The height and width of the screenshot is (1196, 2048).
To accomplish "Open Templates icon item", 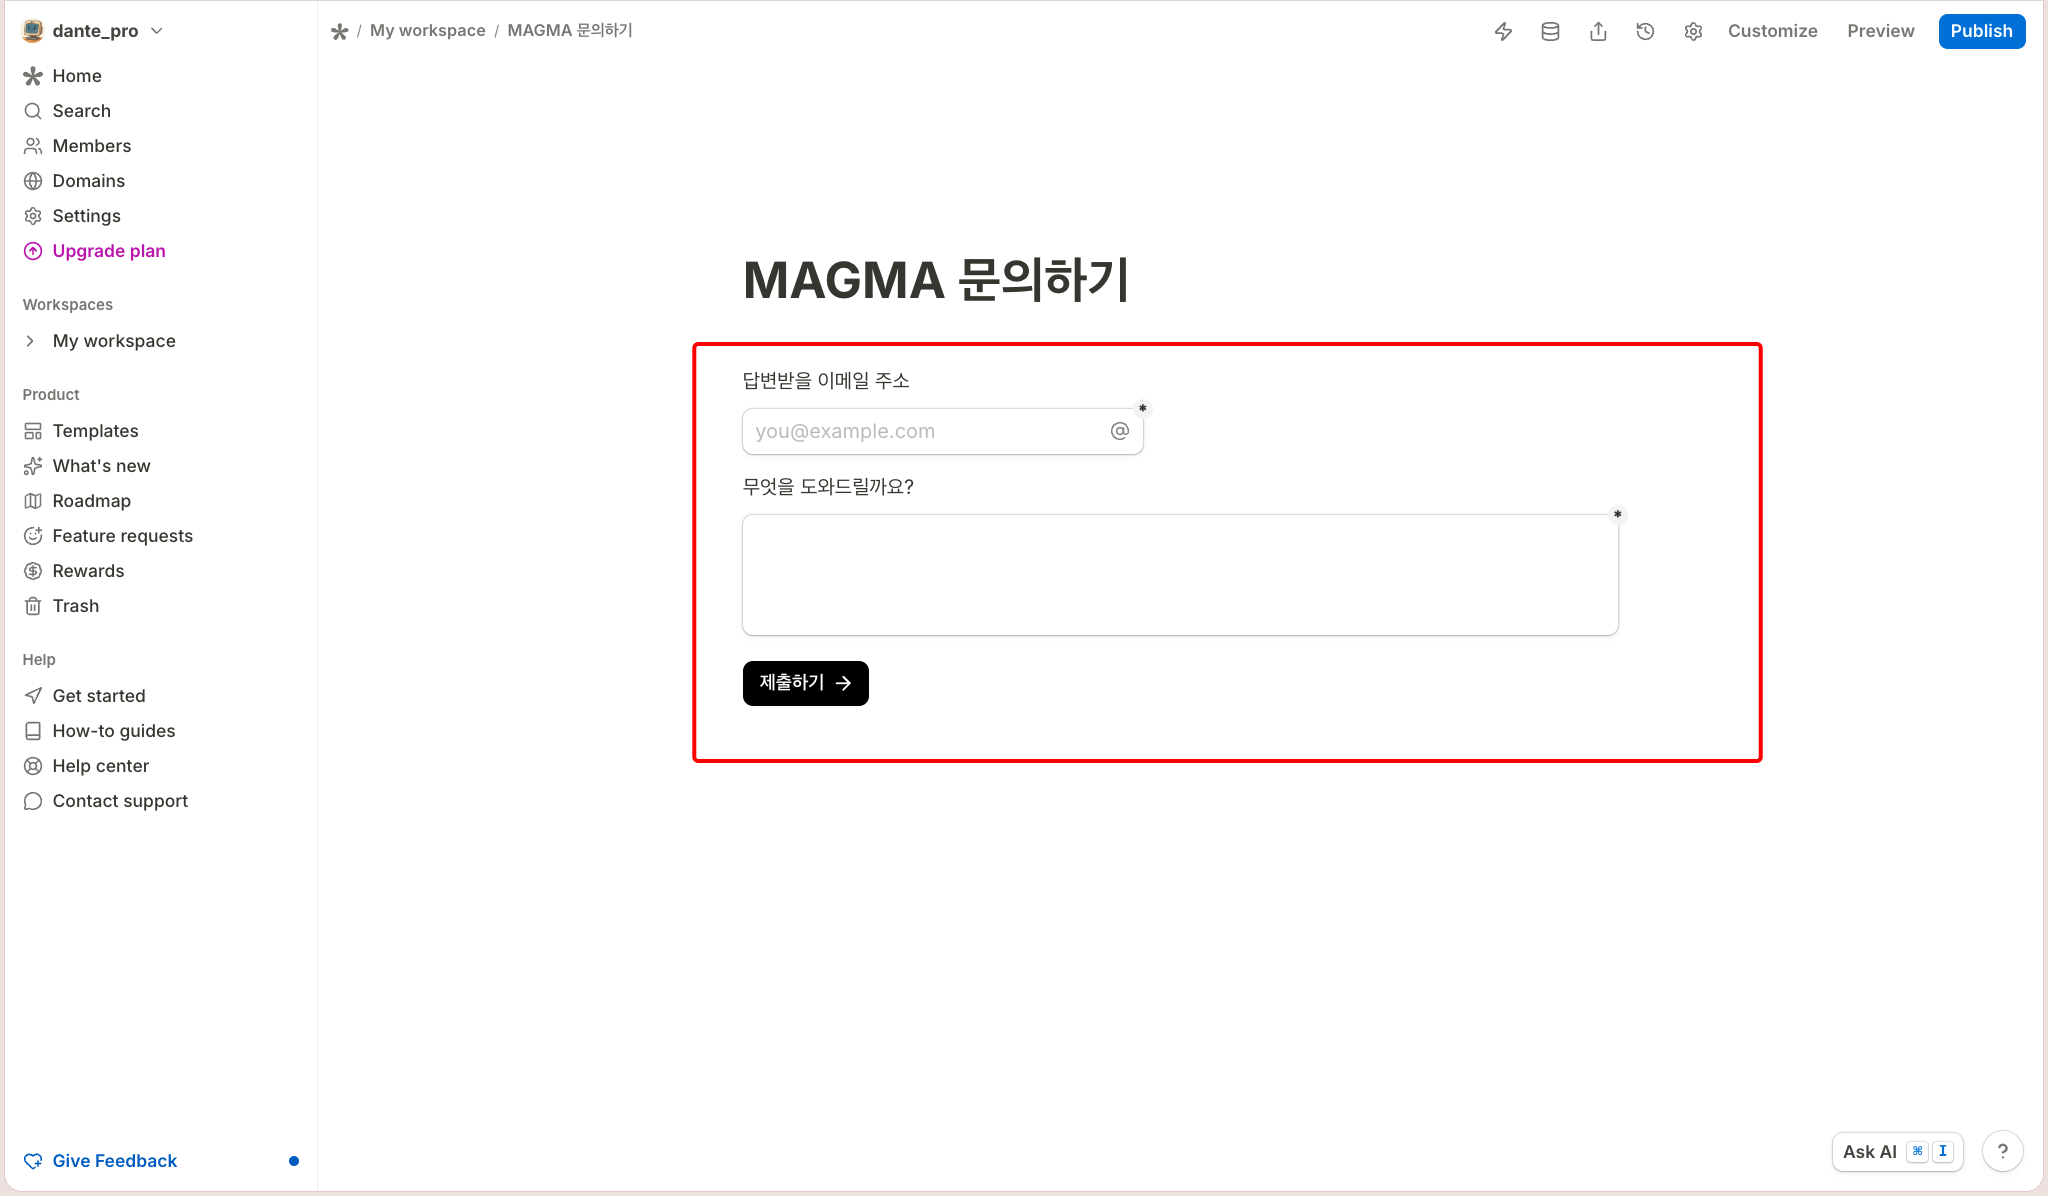I will point(33,431).
